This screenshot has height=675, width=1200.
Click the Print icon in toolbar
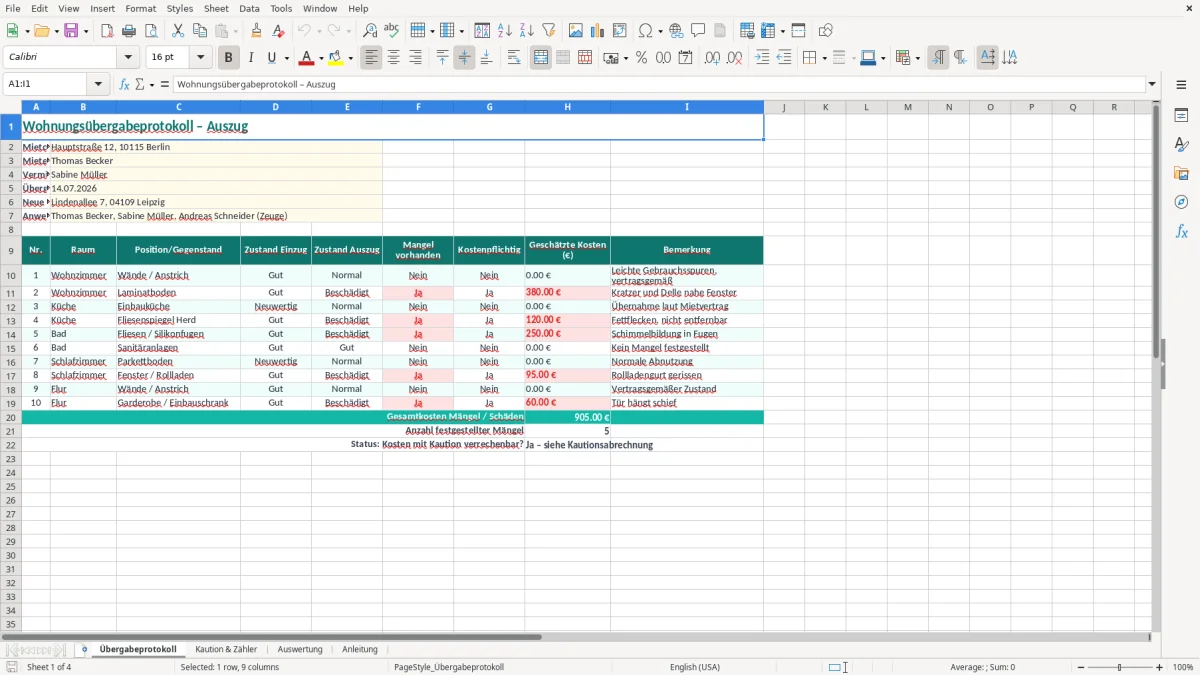click(129, 31)
